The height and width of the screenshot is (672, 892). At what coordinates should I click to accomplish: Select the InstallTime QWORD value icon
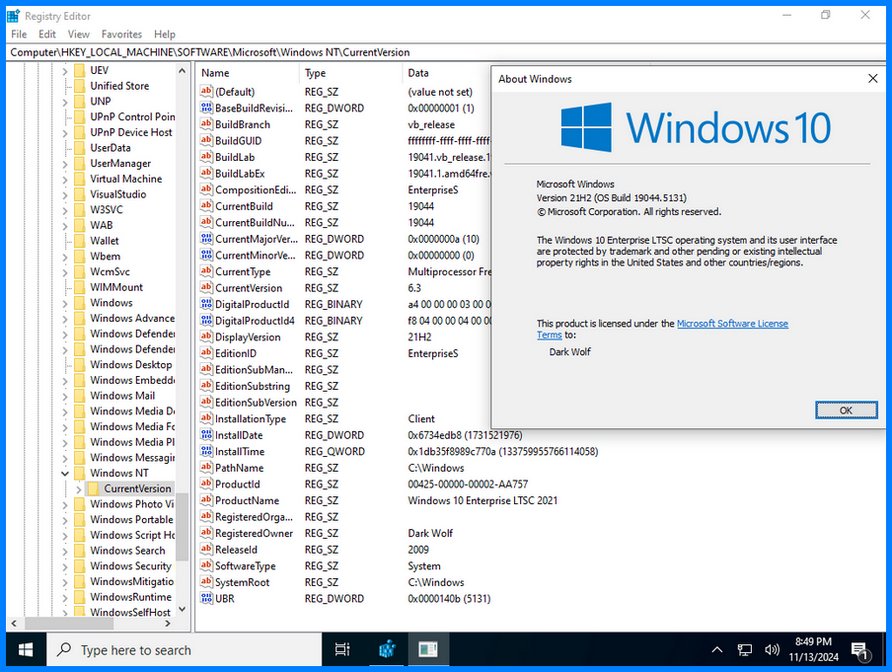(206, 452)
